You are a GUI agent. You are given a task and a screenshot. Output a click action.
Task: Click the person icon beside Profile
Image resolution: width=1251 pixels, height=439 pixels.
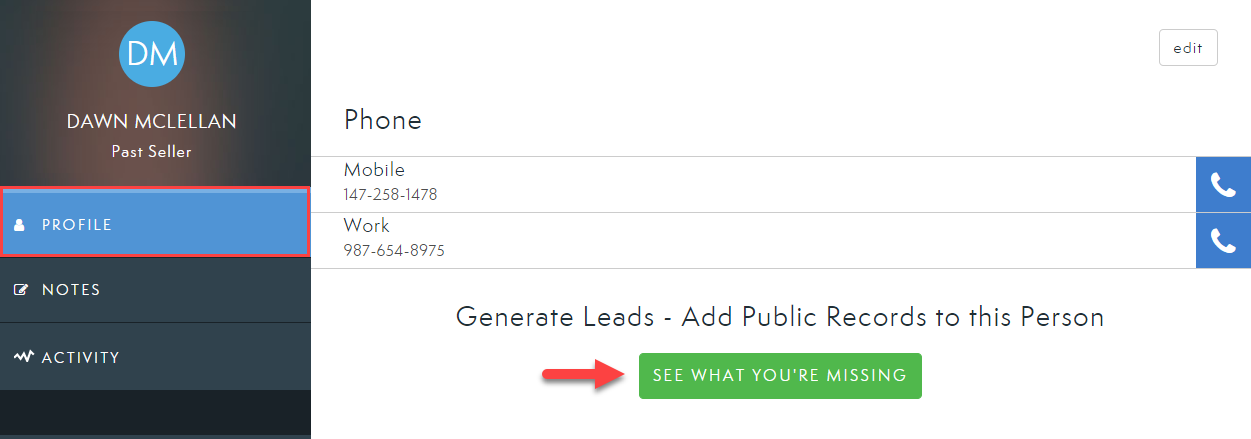pos(19,225)
